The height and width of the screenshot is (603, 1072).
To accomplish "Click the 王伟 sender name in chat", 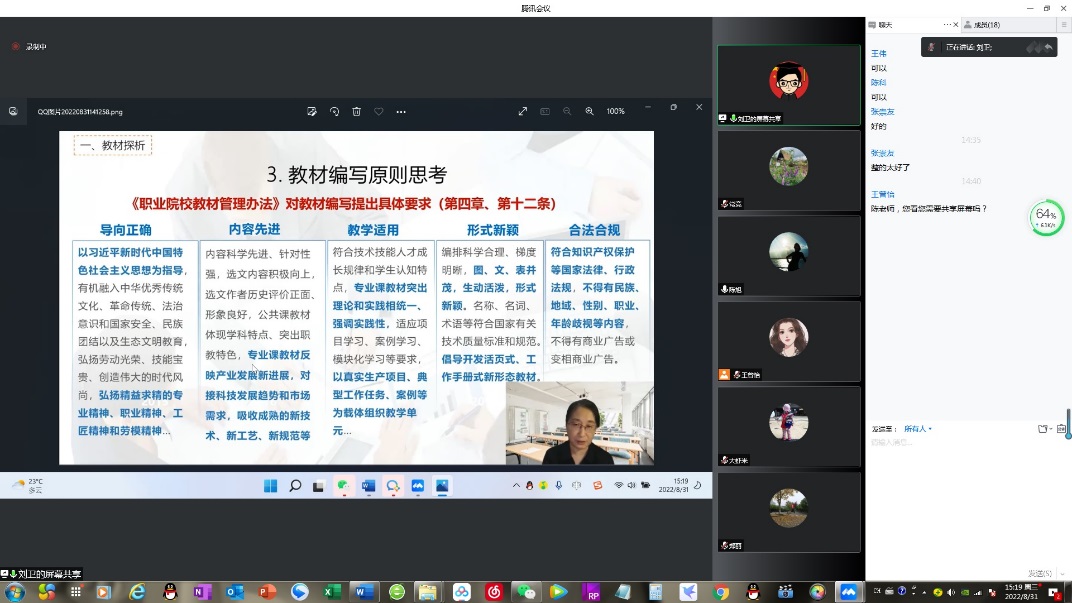I will coord(878,54).
